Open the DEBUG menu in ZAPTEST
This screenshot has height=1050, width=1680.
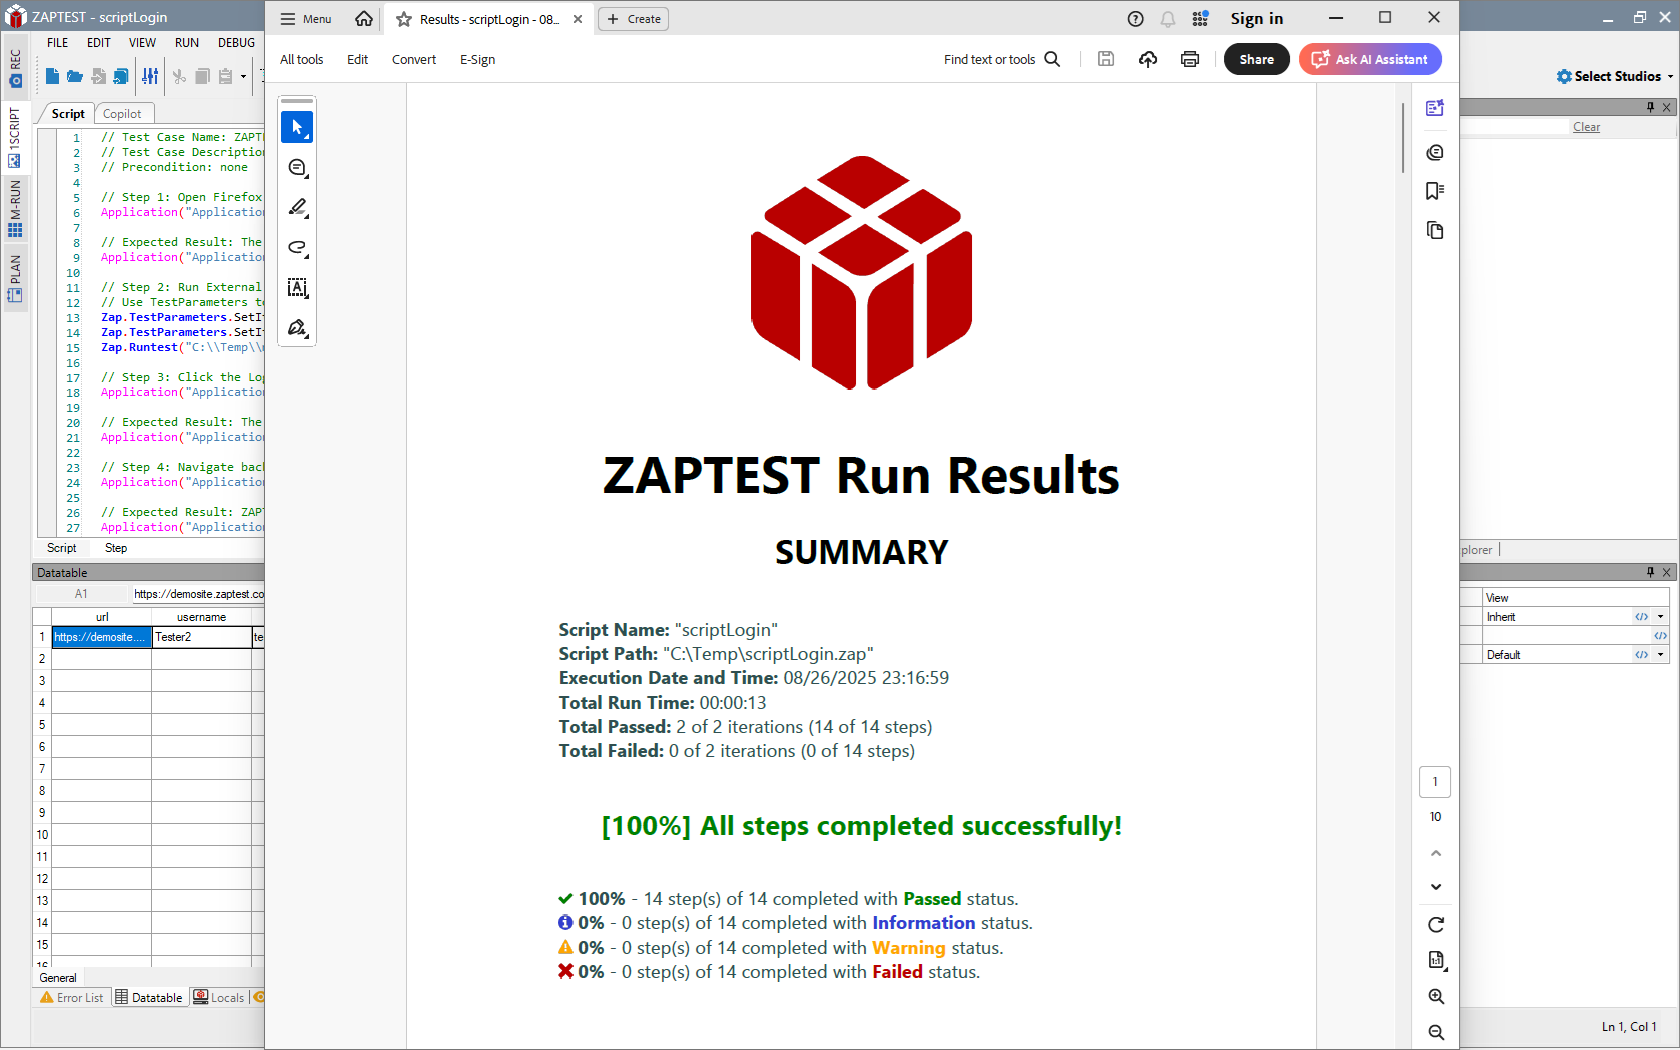coord(237,43)
